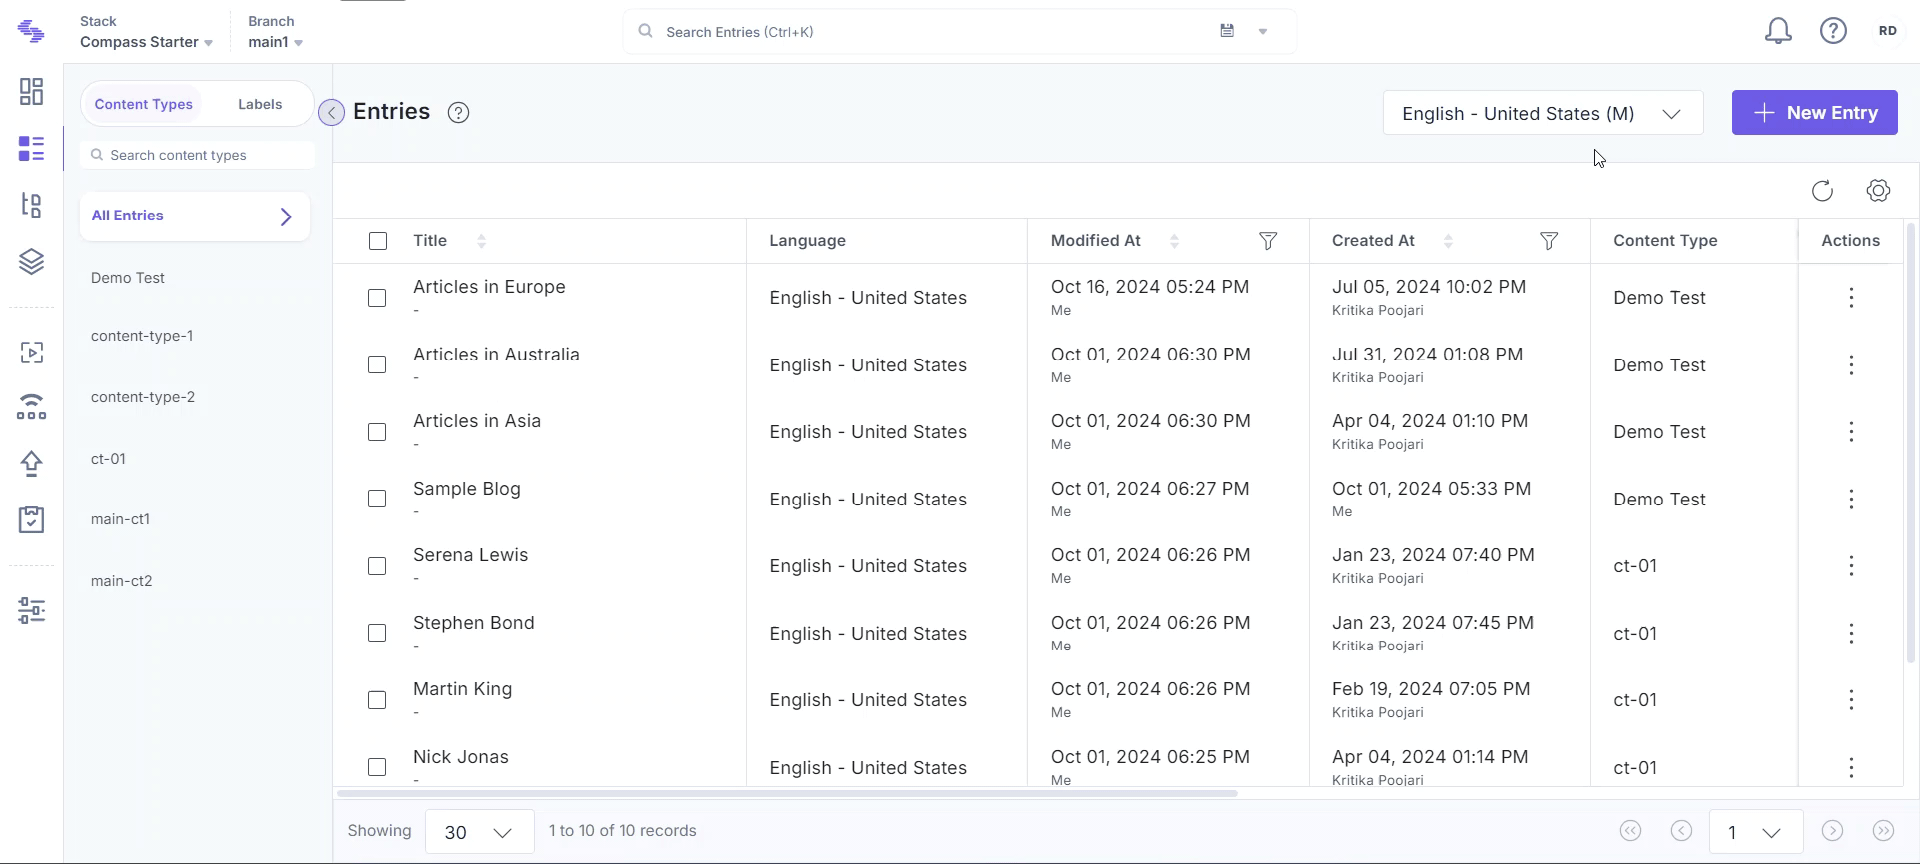Screen dimensions: 1920x864
Task: Open actions menu for Martin King
Action: (x=1851, y=700)
